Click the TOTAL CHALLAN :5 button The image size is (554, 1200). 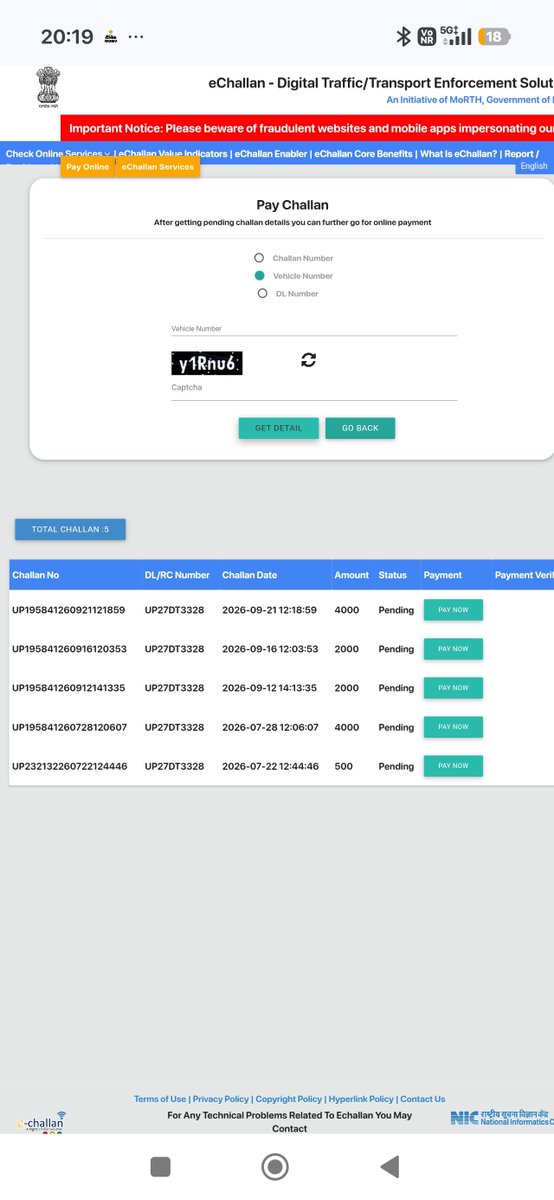(x=70, y=529)
